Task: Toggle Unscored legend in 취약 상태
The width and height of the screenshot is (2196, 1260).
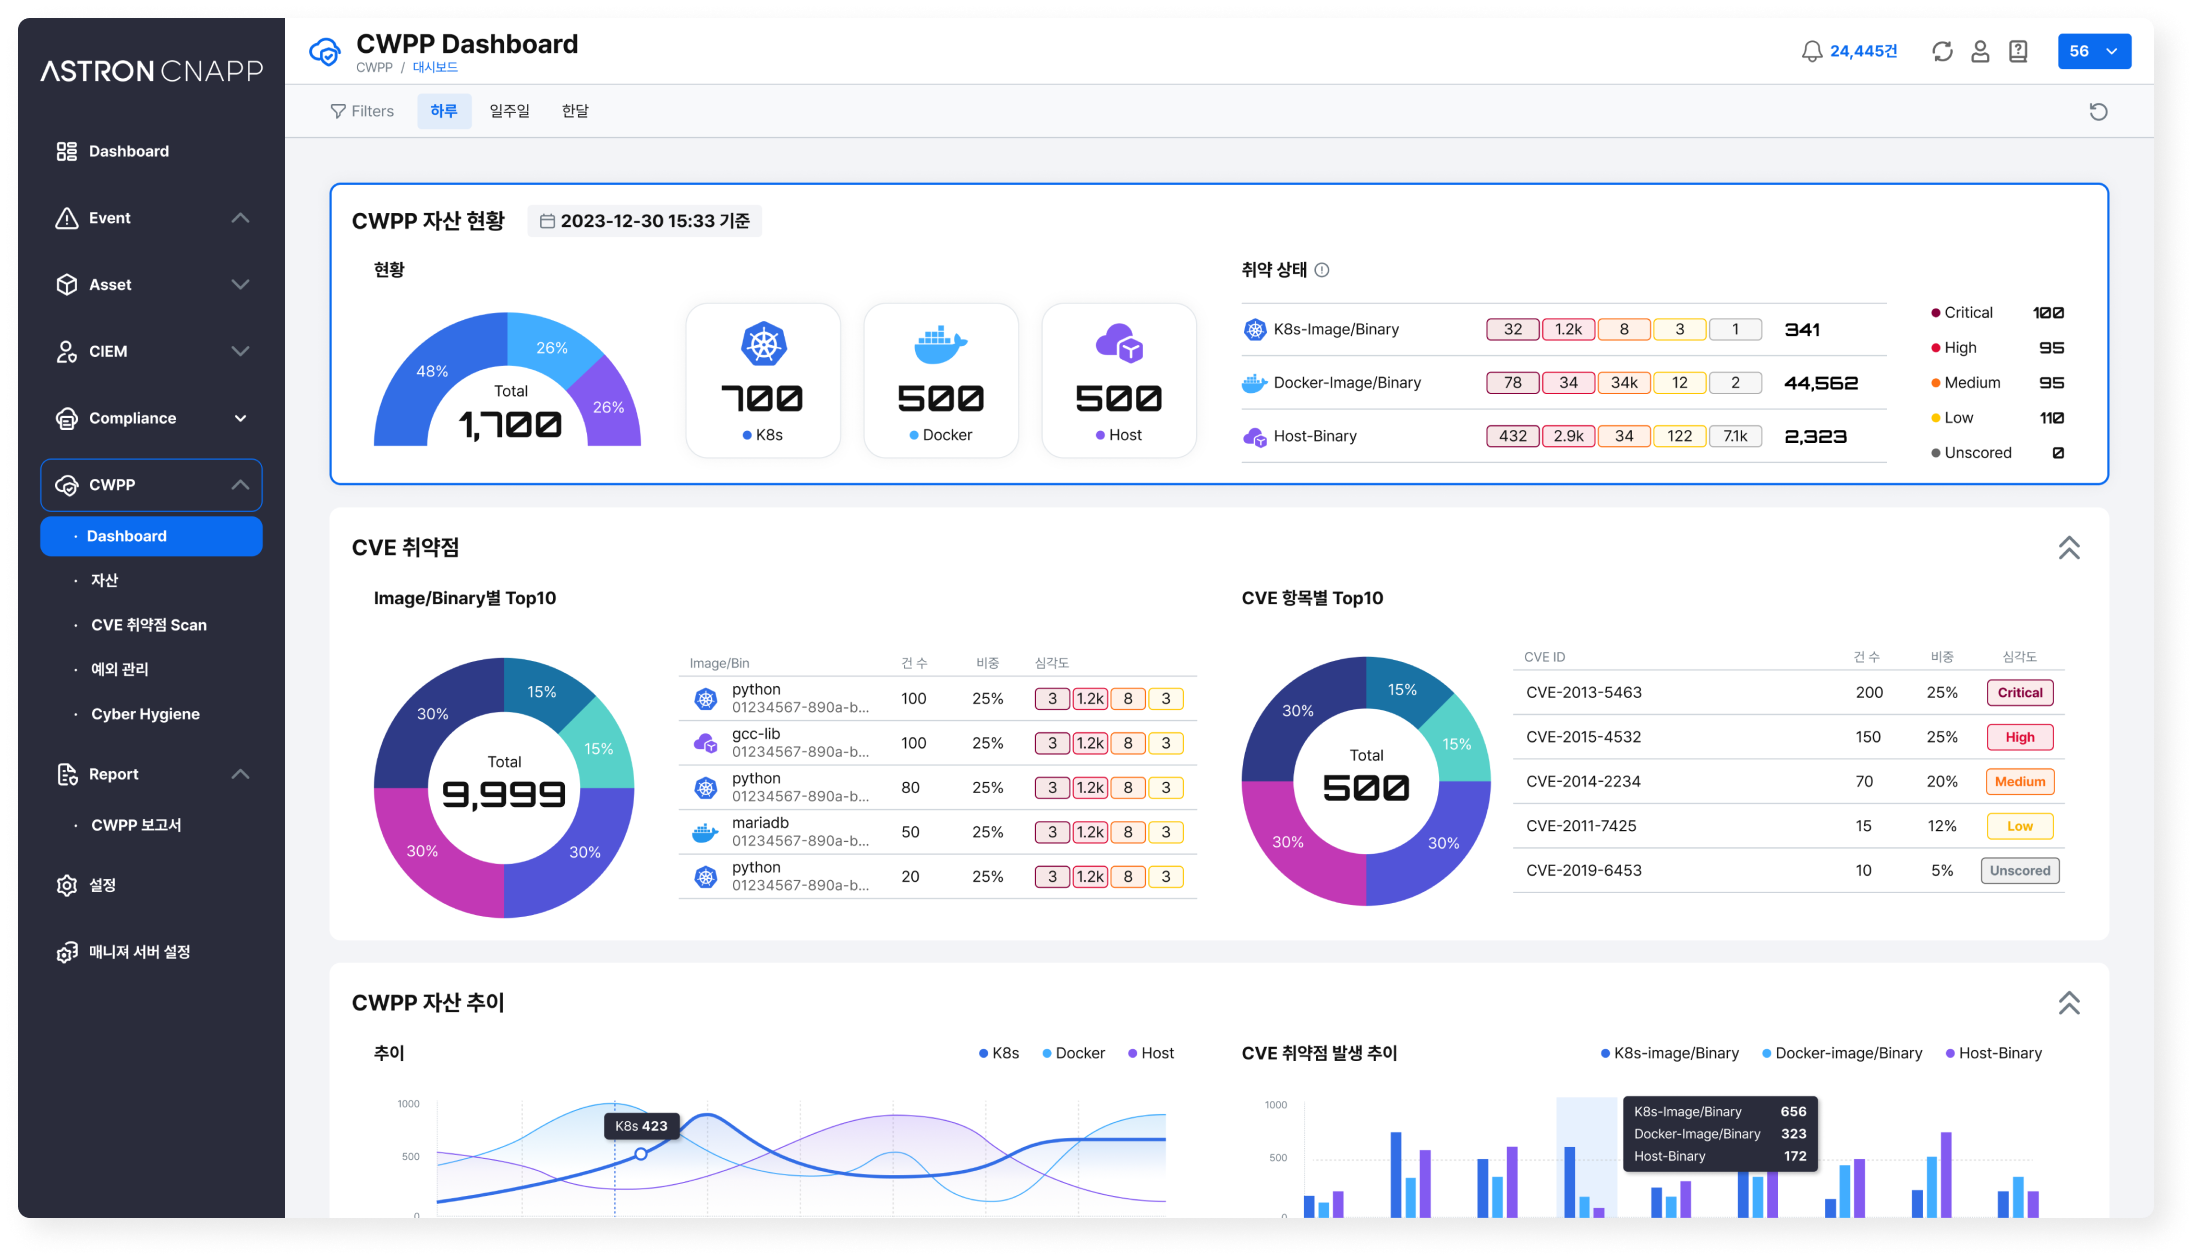Action: tap(1971, 453)
